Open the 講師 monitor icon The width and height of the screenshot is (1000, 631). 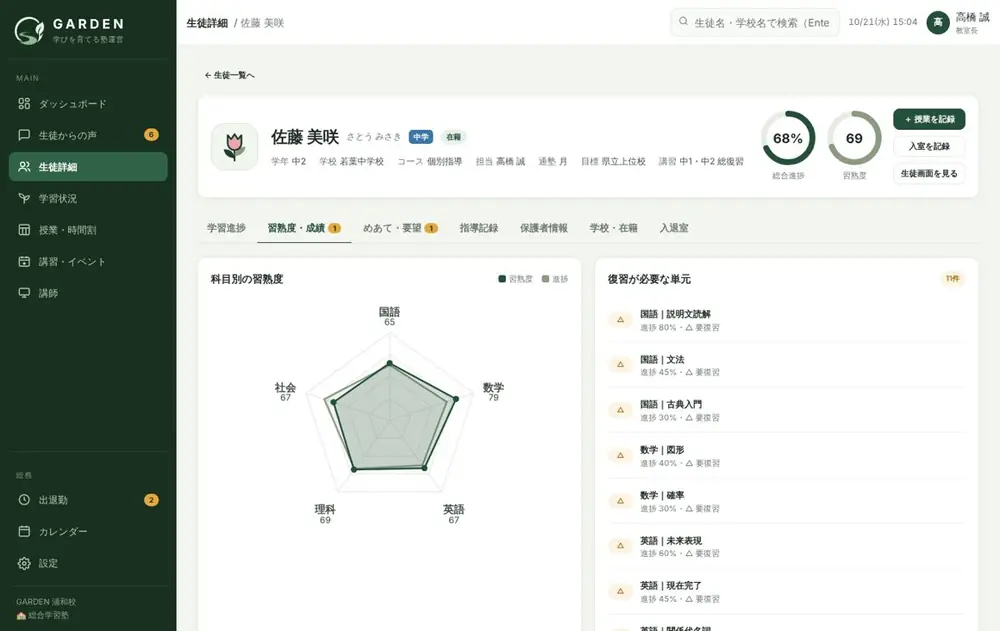pyautogui.click(x=24, y=293)
